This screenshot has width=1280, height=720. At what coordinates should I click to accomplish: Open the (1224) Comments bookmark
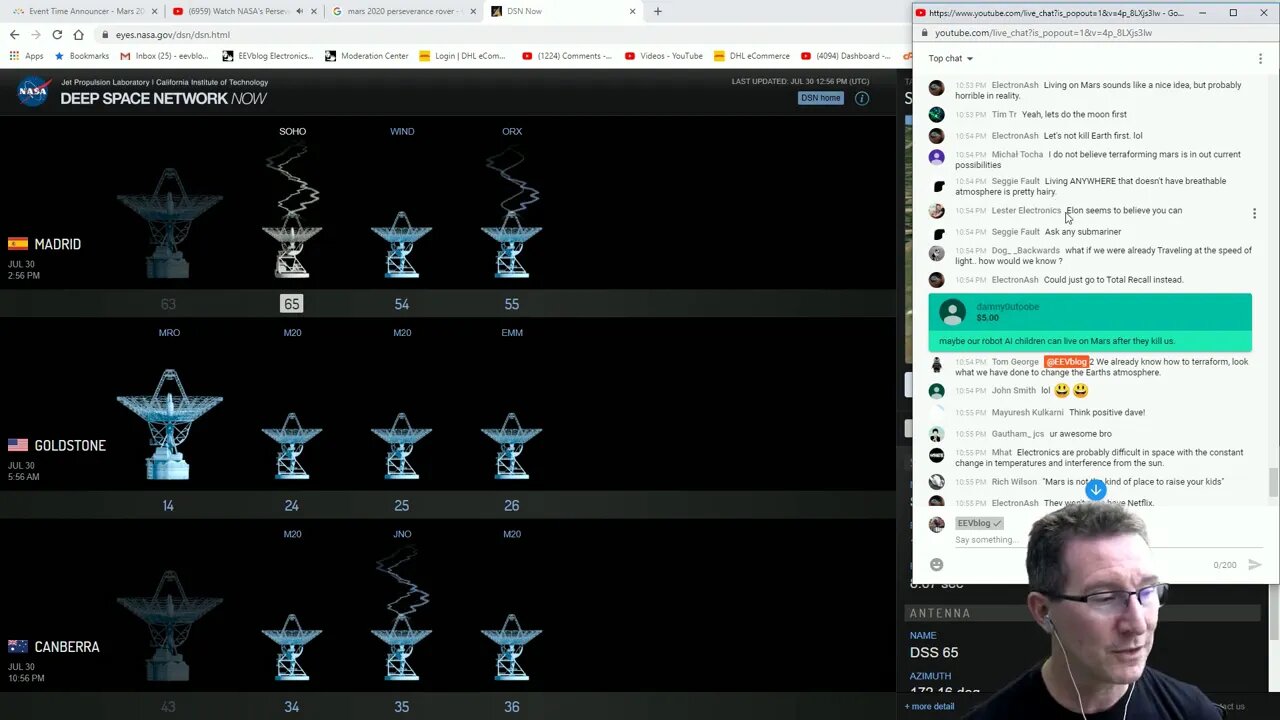[x=568, y=56]
